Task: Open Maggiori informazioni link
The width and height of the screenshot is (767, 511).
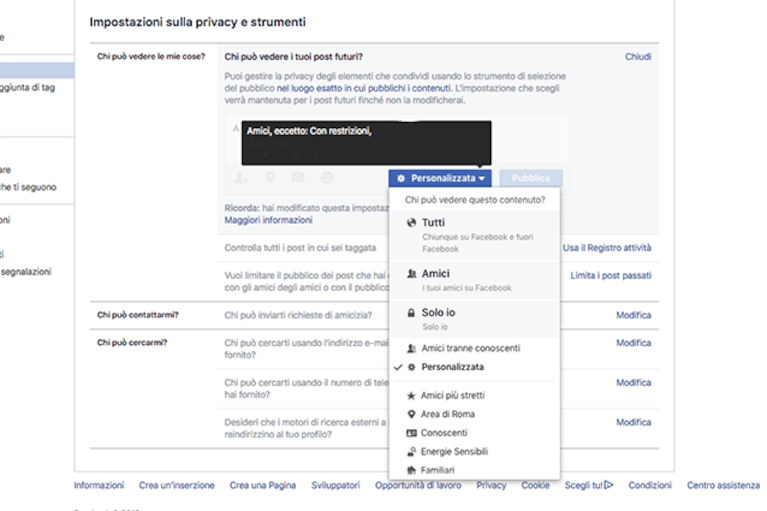Action: 268,220
